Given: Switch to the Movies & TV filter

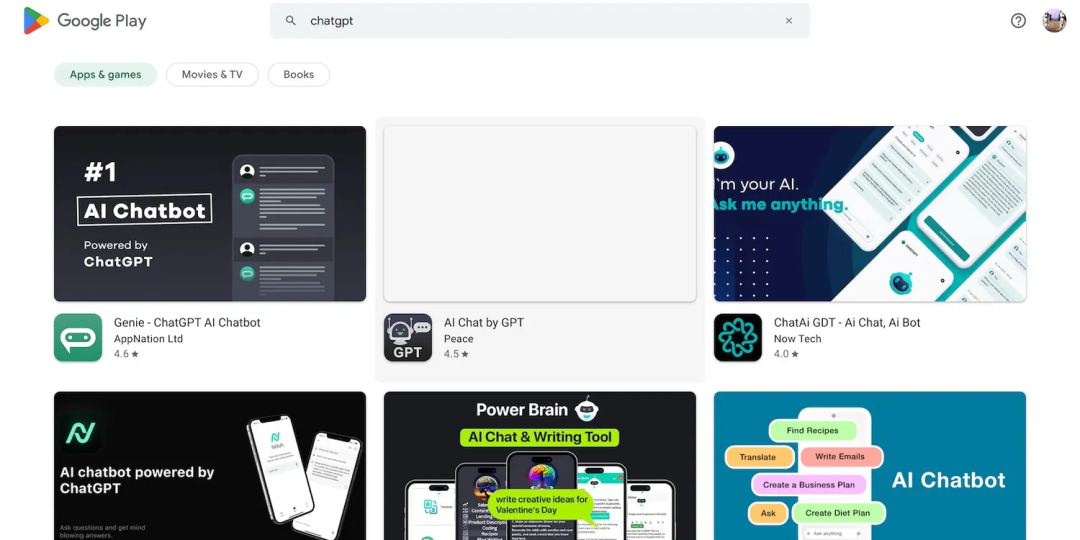Looking at the screenshot, I should tap(212, 75).
